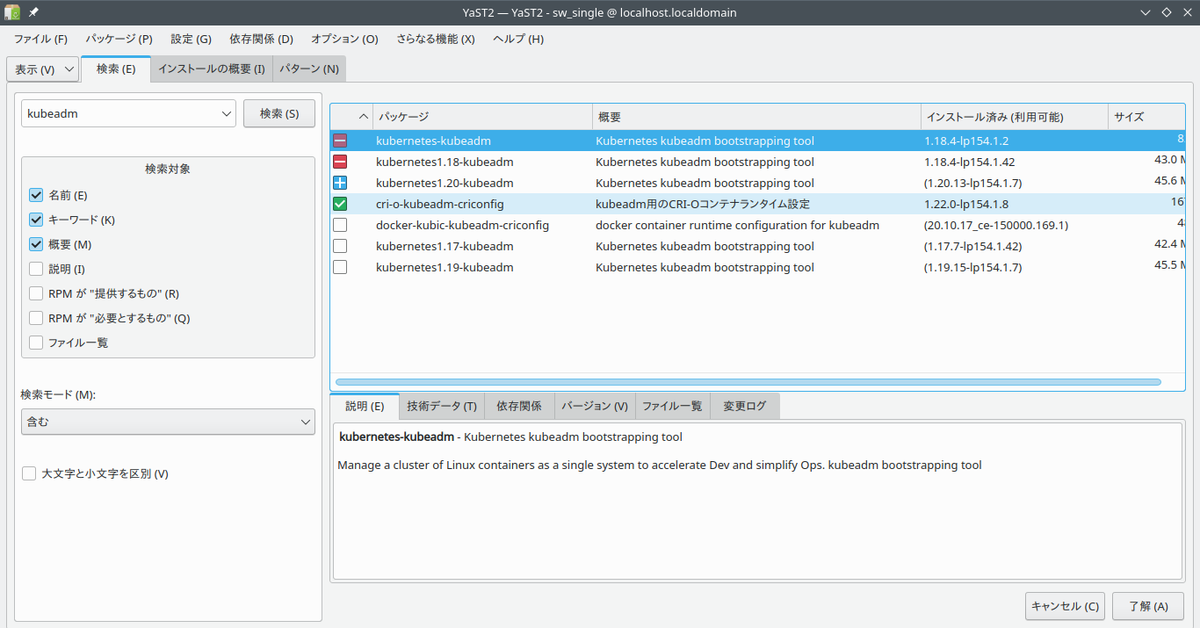Click the 検索 (S) button
Viewport: 1200px width, 628px height.
click(279, 114)
